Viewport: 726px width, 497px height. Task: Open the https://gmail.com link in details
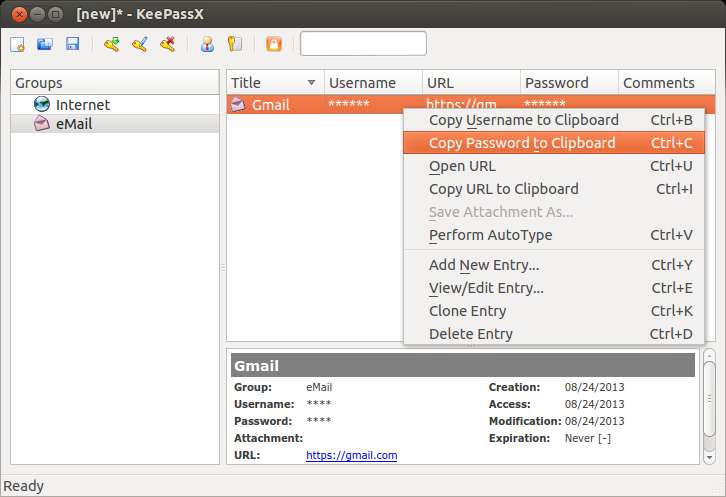tap(351, 455)
